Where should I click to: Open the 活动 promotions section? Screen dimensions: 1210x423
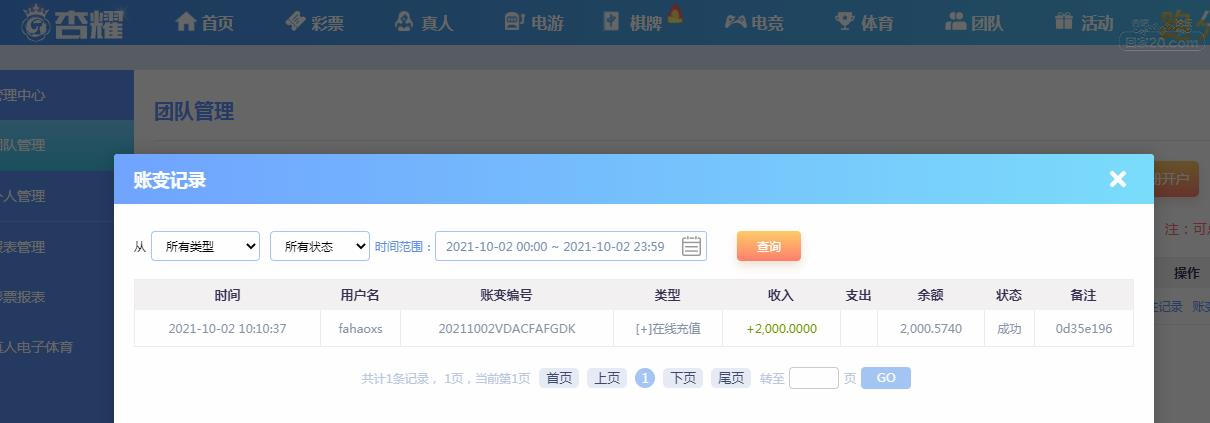click(x=1083, y=22)
